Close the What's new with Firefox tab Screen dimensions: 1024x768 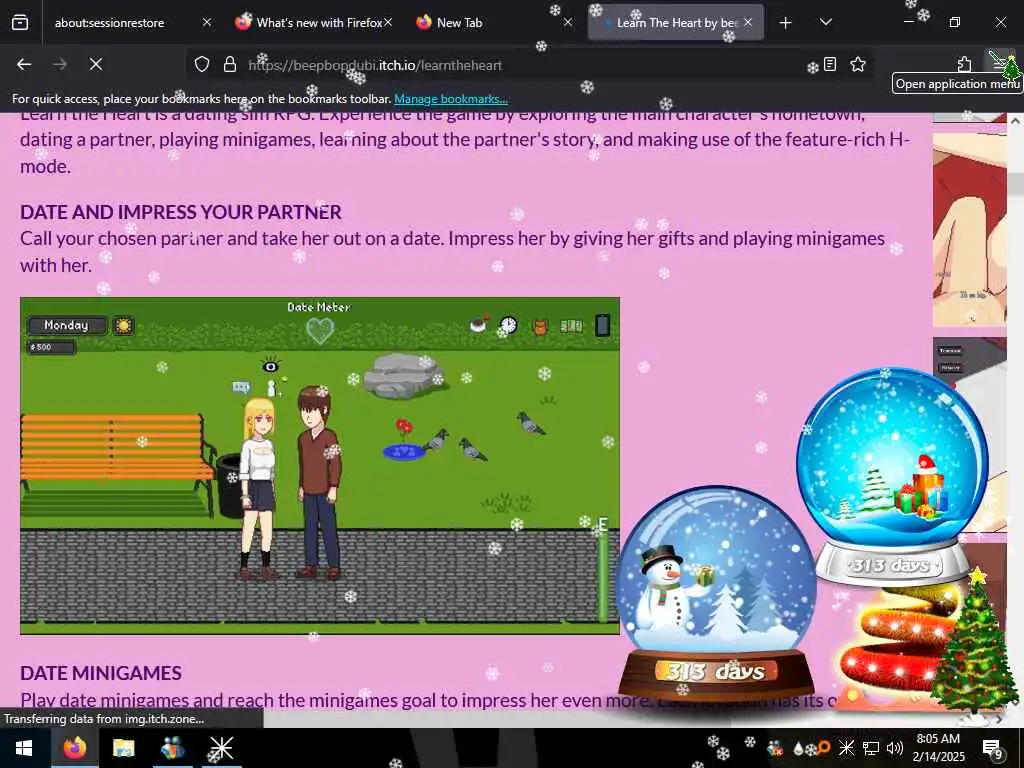pos(388,23)
